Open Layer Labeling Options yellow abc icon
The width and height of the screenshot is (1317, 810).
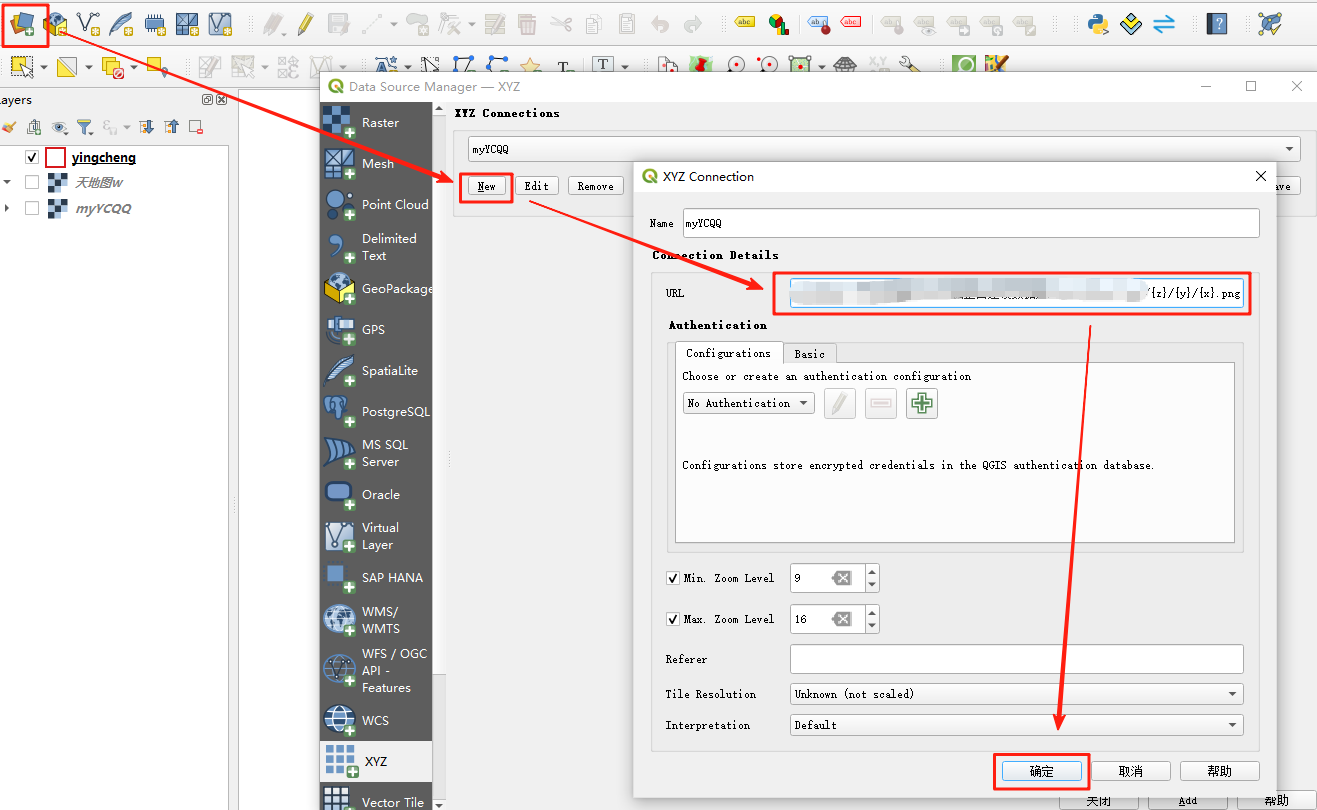pyautogui.click(x=745, y=23)
